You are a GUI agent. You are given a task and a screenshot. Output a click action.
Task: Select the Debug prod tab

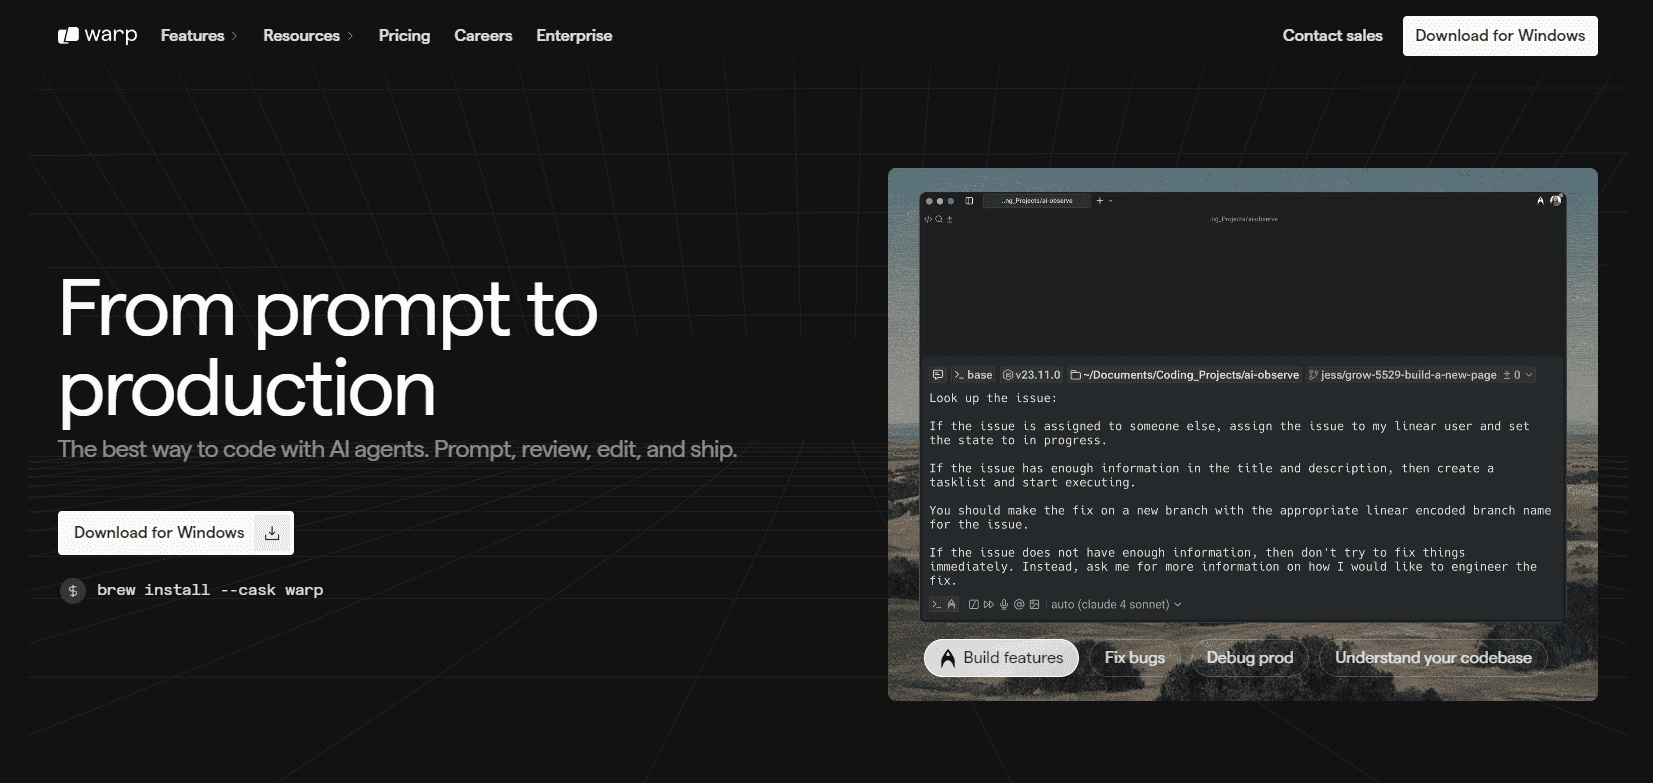(1249, 658)
